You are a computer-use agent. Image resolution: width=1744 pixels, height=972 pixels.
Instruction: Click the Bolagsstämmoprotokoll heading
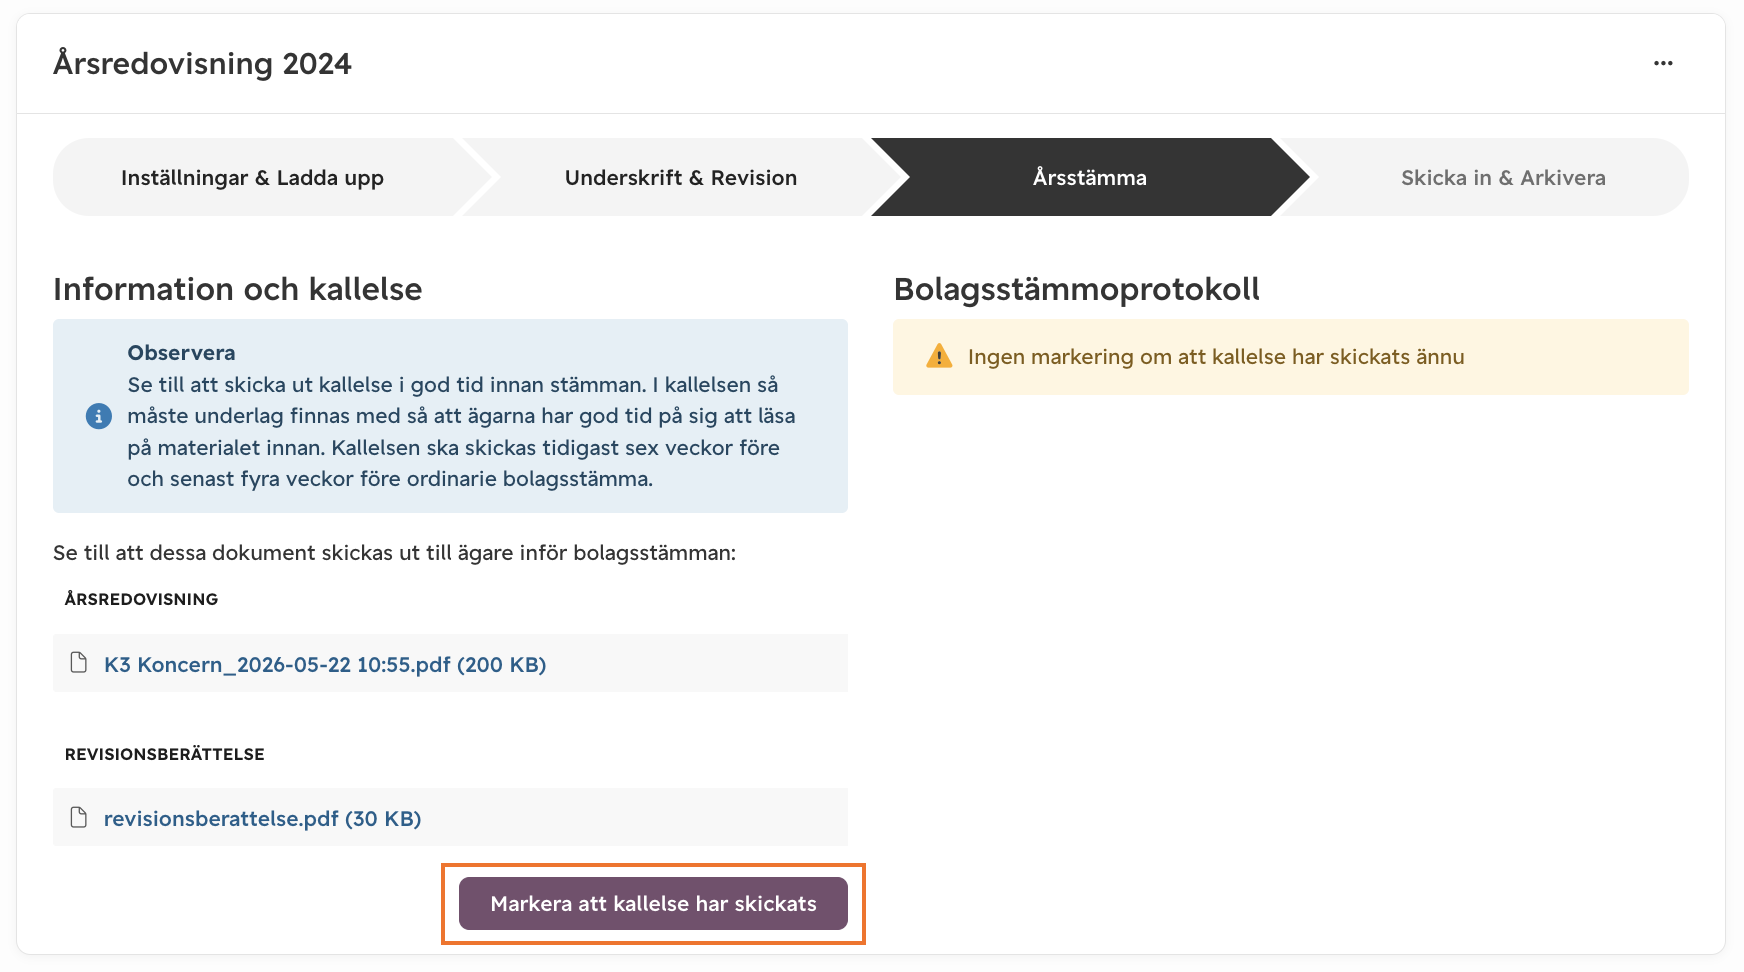tap(1077, 289)
